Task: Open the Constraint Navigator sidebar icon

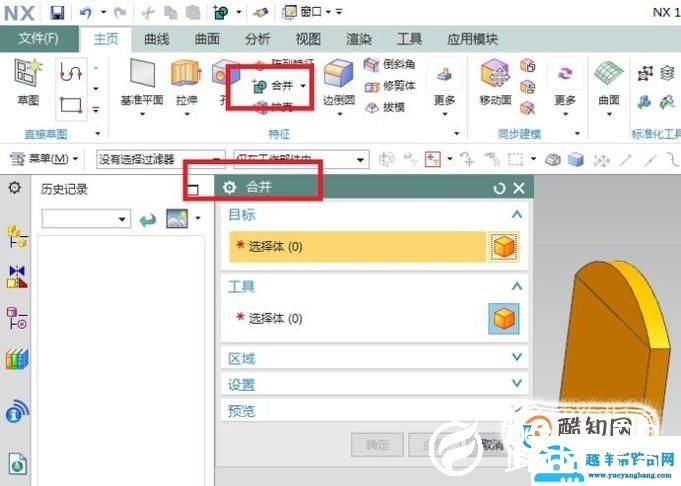Action: 17,277
